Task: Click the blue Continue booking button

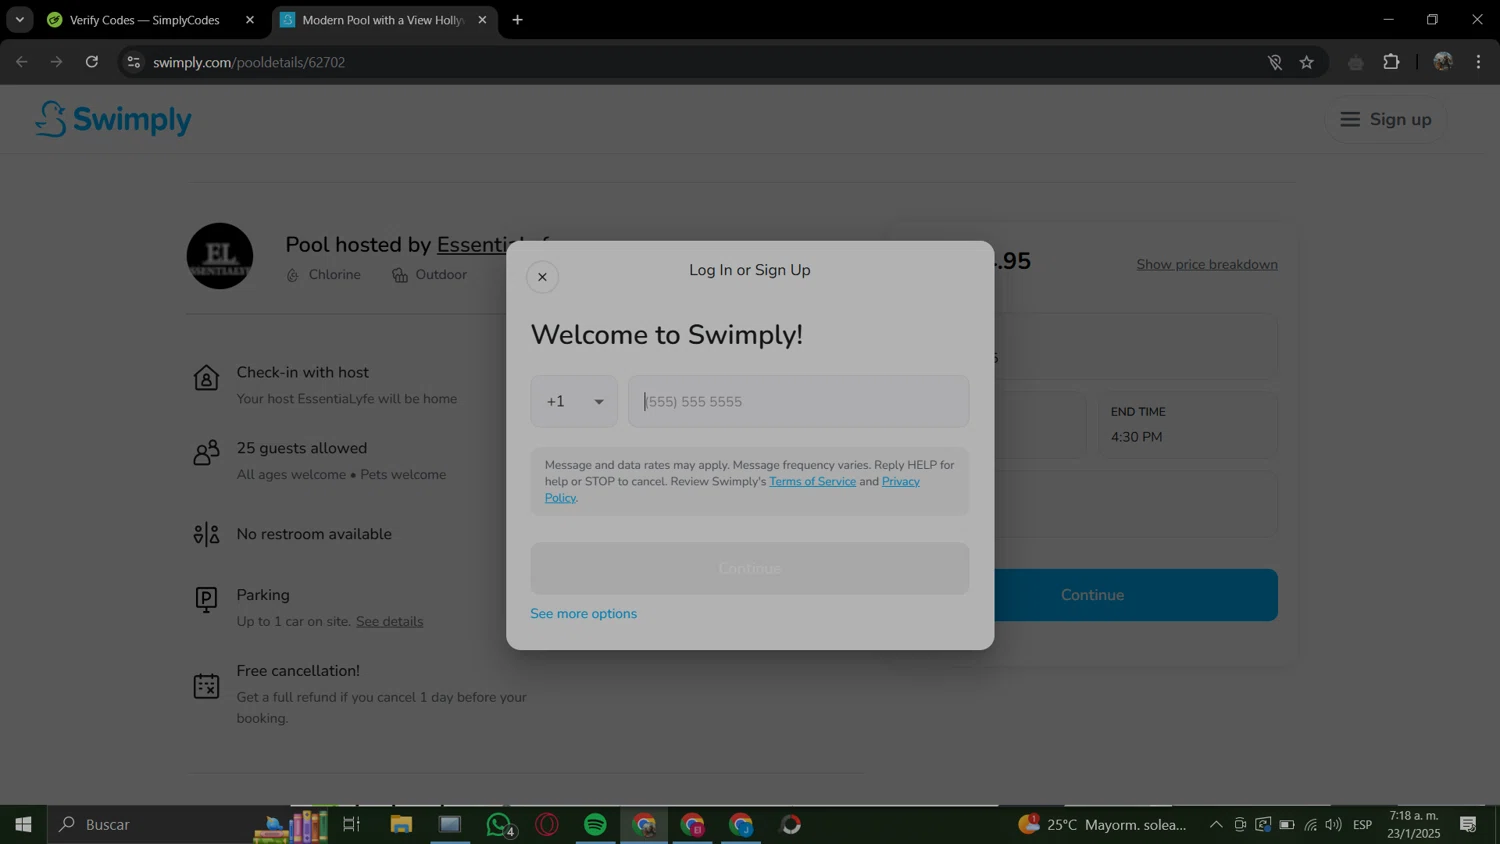Action: point(1135,595)
